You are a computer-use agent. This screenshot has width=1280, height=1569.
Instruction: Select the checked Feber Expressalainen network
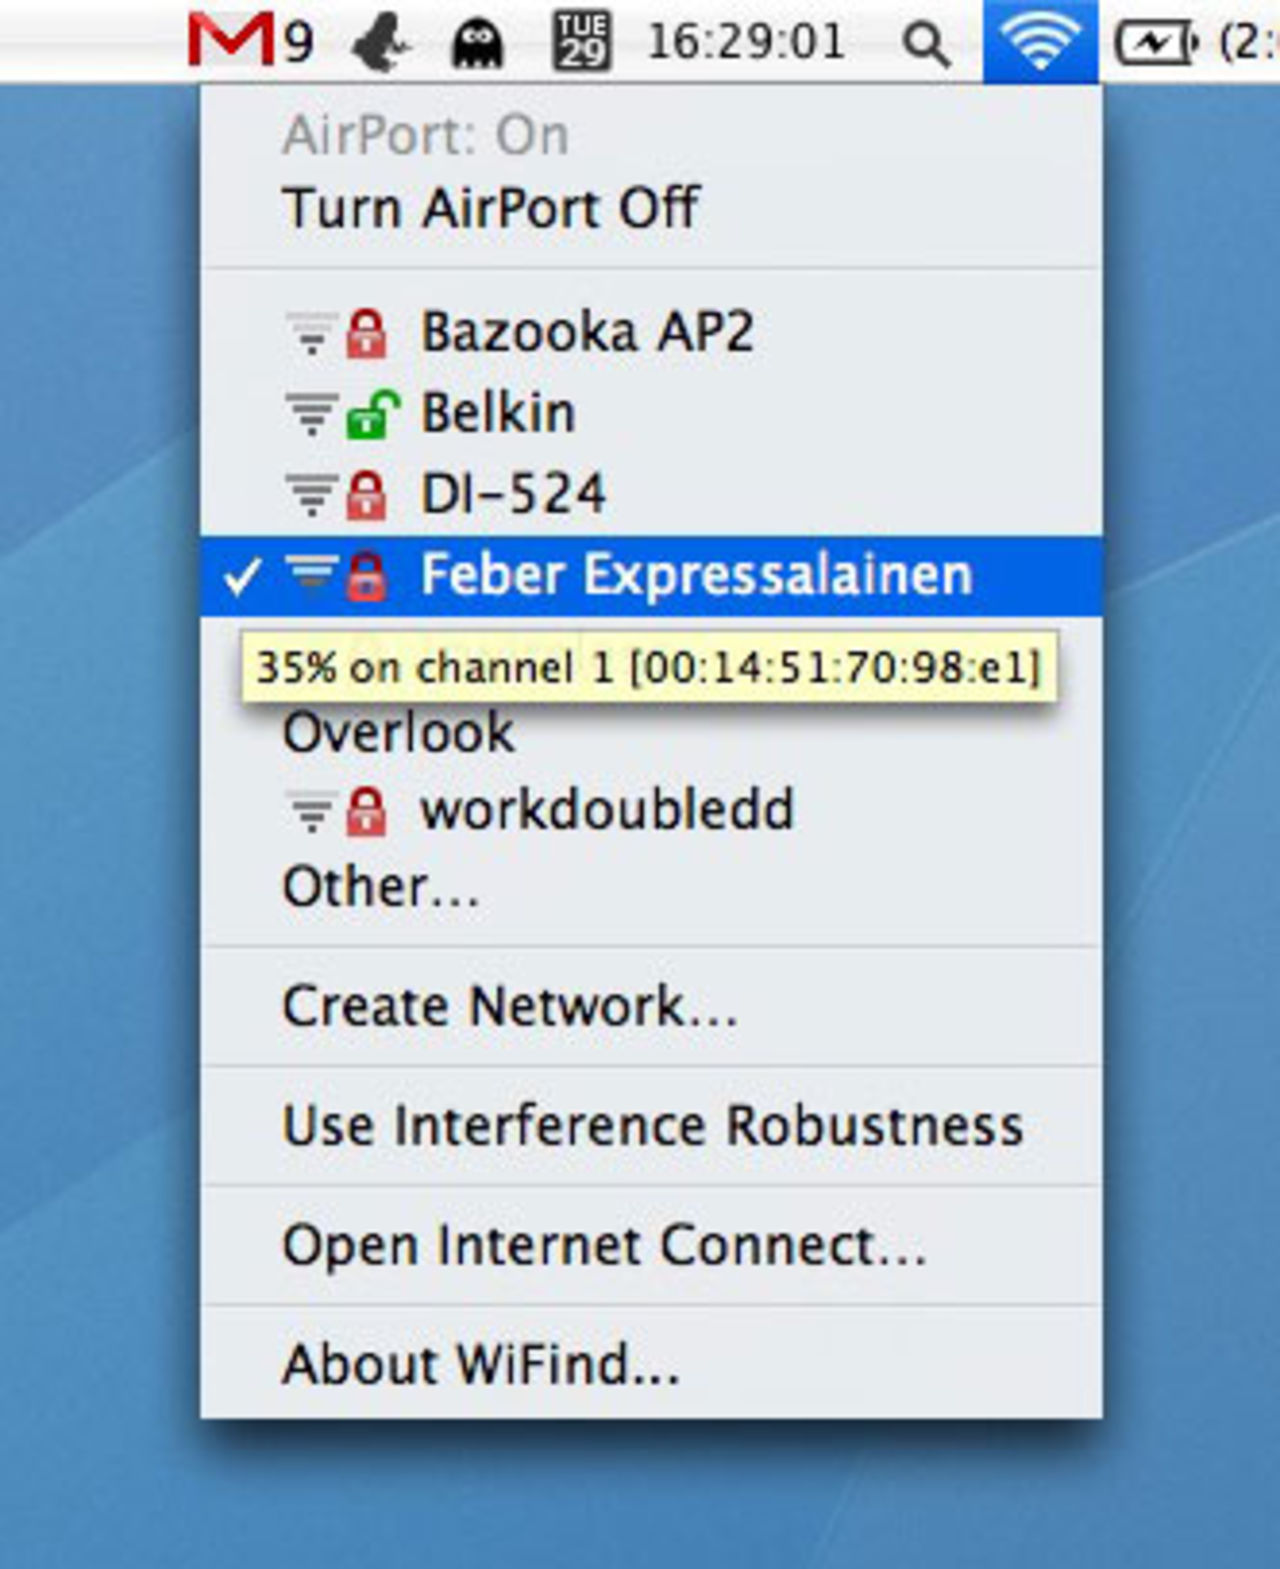click(695, 576)
